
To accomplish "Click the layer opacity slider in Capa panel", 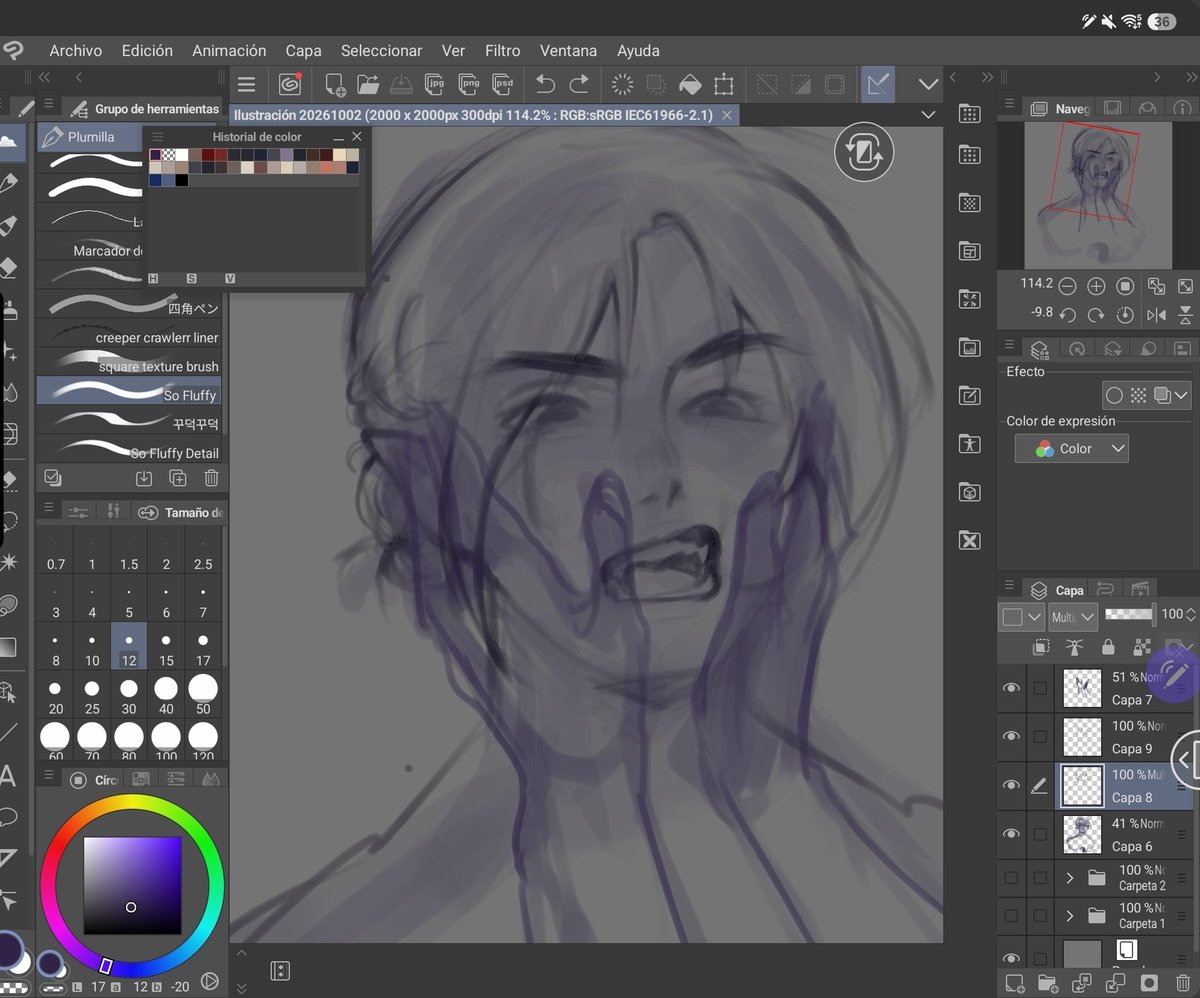I will [1130, 614].
